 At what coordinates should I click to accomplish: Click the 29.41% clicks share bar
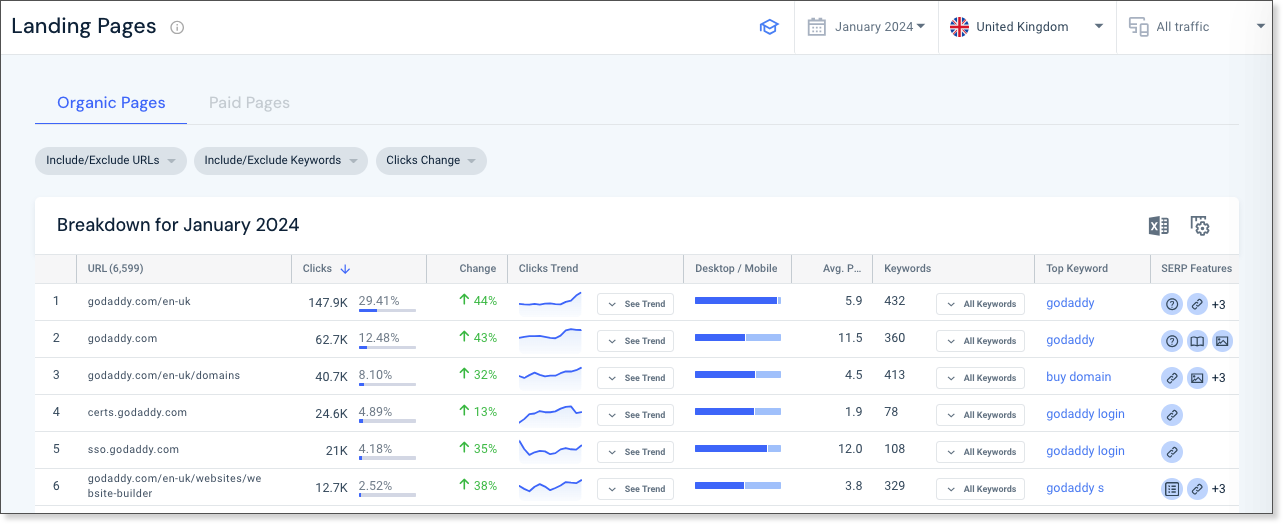point(387,311)
